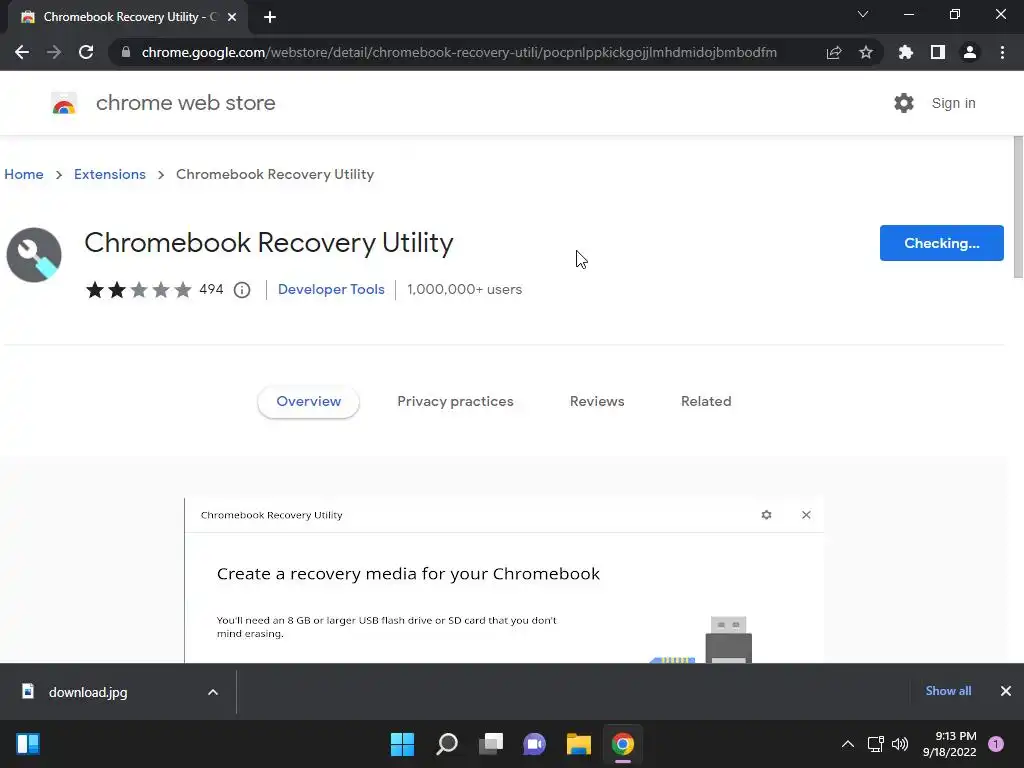Open the notification badge in the tray

996,744
